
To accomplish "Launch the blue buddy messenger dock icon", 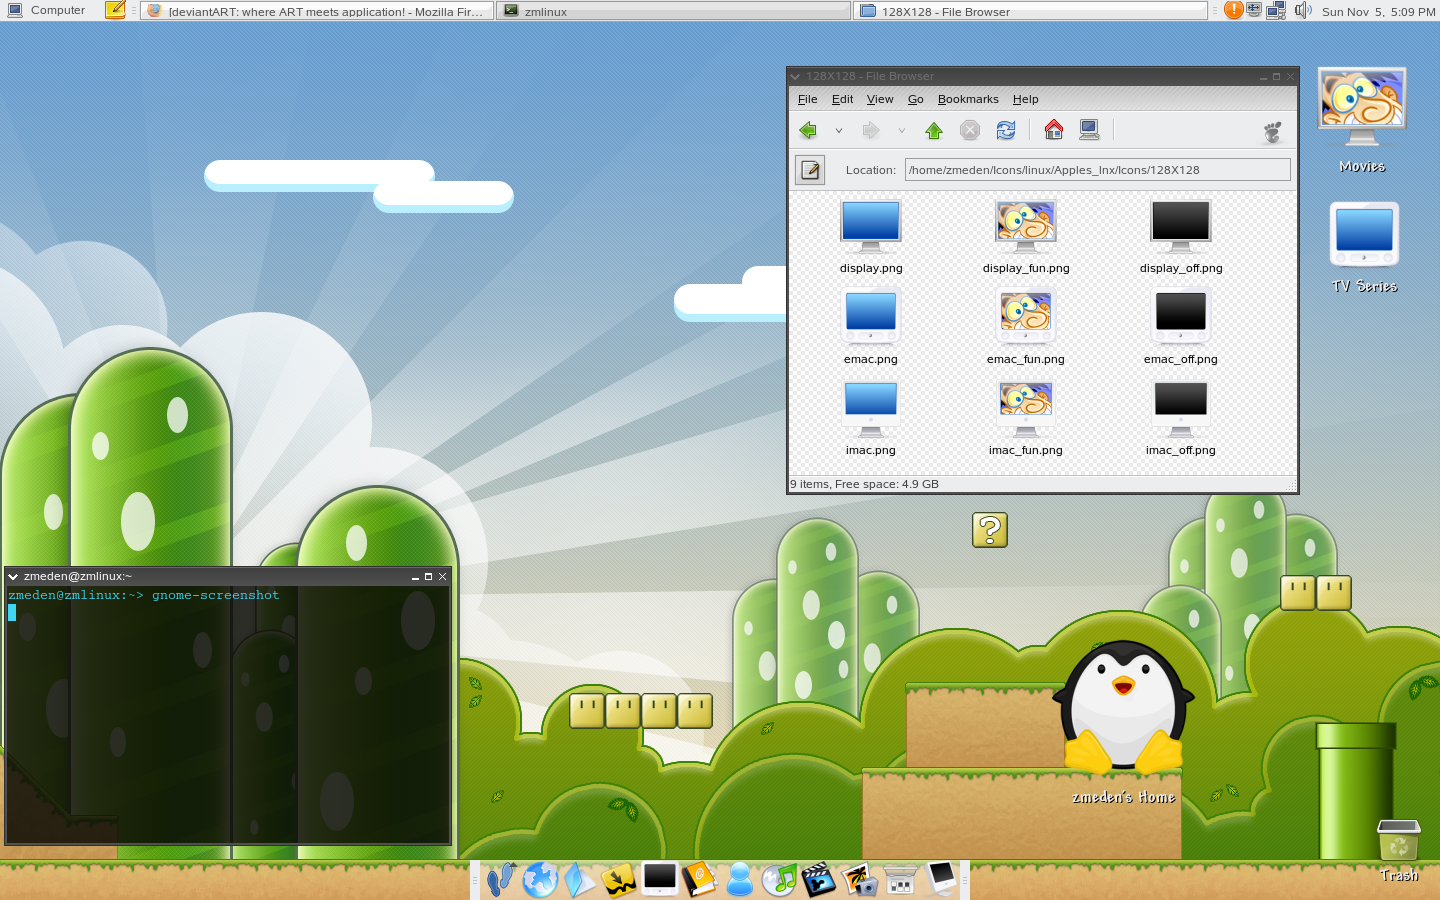I will click(x=740, y=880).
